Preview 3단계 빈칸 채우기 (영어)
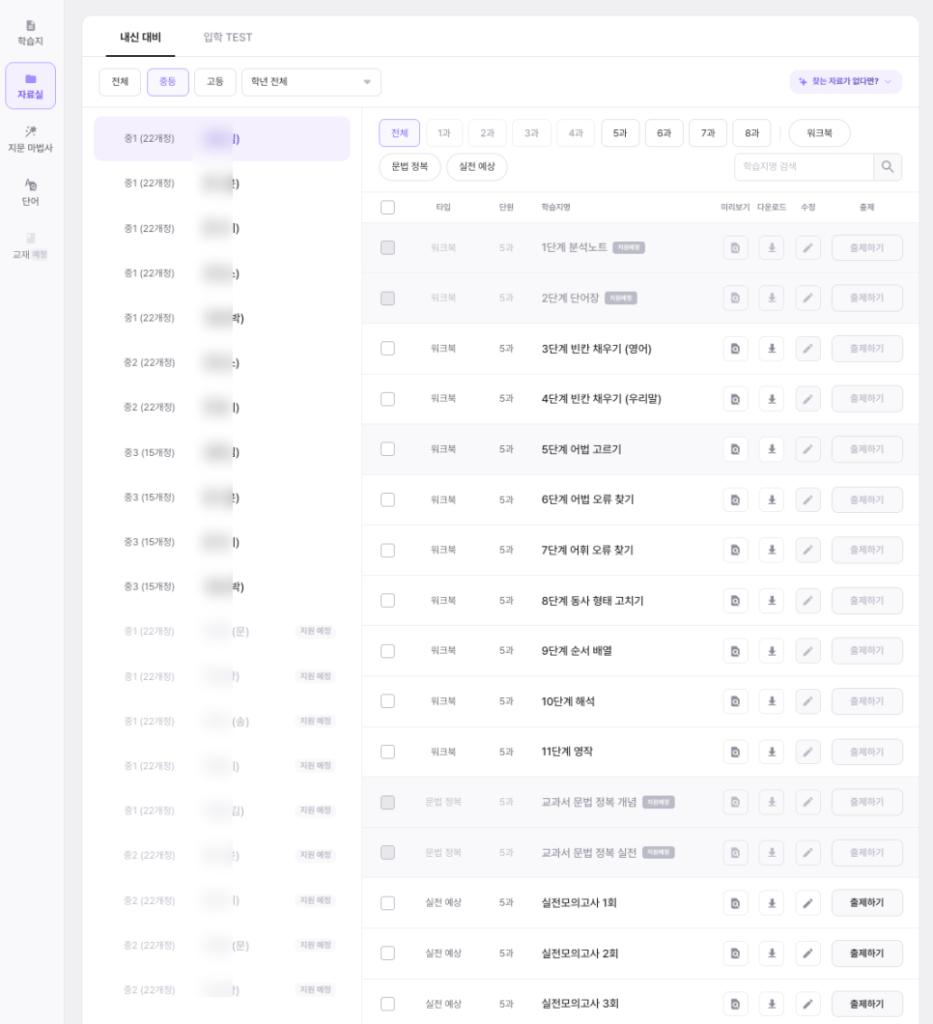The width and height of the screenshot is (933, 1024). pos(735,349)
